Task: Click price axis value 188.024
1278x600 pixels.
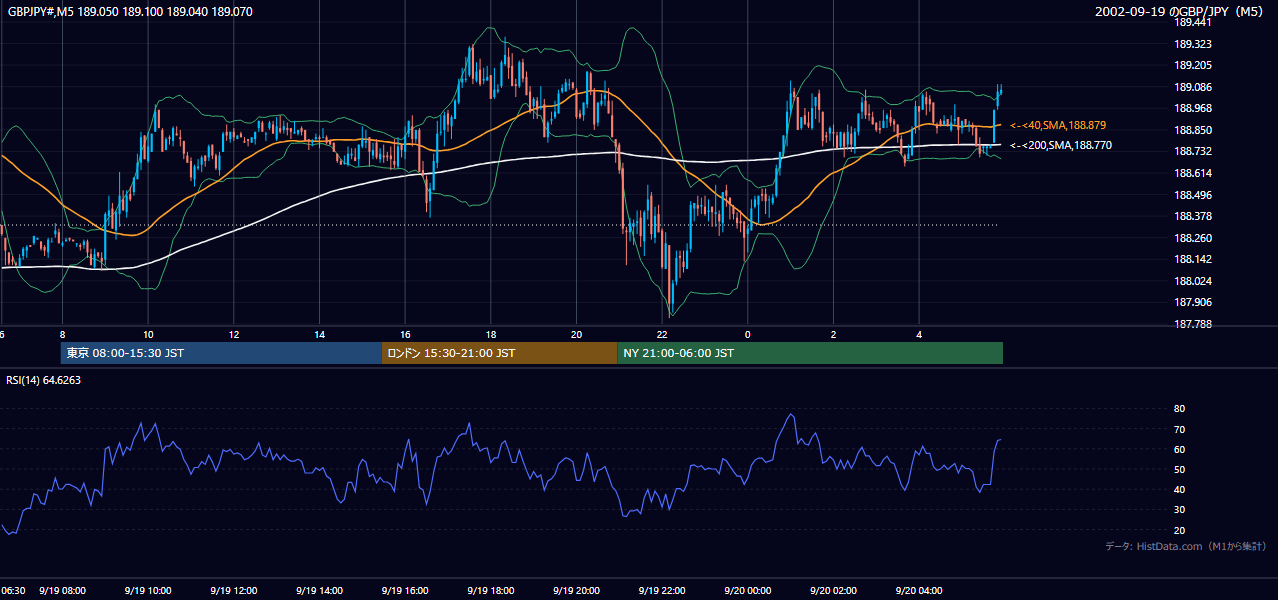Action: 1193,281
